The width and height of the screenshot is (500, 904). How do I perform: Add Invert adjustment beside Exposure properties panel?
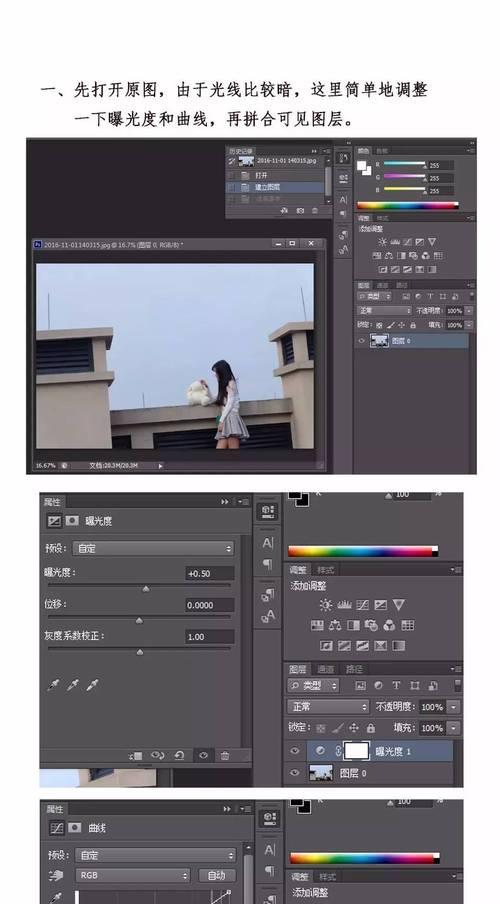tap(326, 646)
